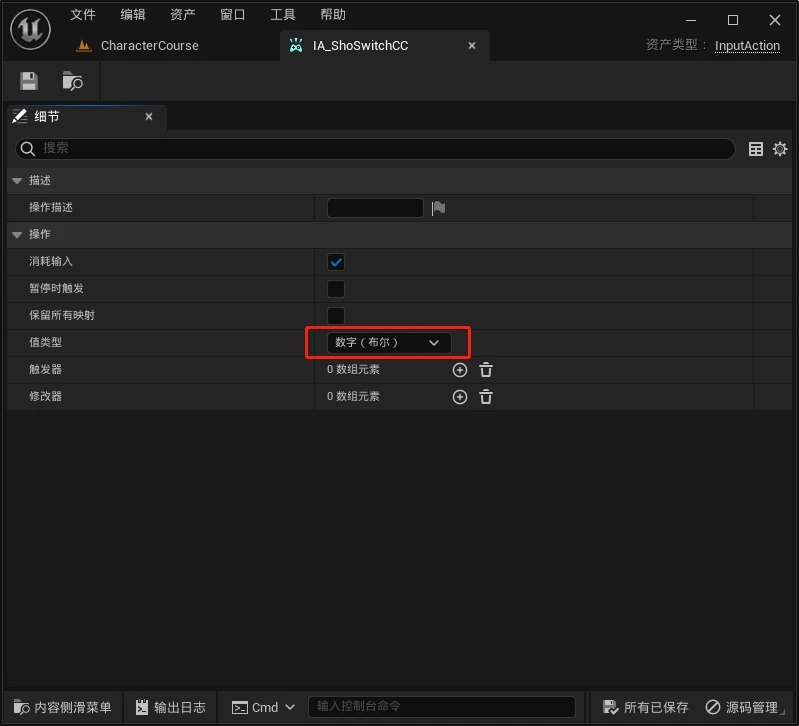Viewport: 799px width, 726px height.
Task: Collapse the 操作 section
Action: pos(17,234)
